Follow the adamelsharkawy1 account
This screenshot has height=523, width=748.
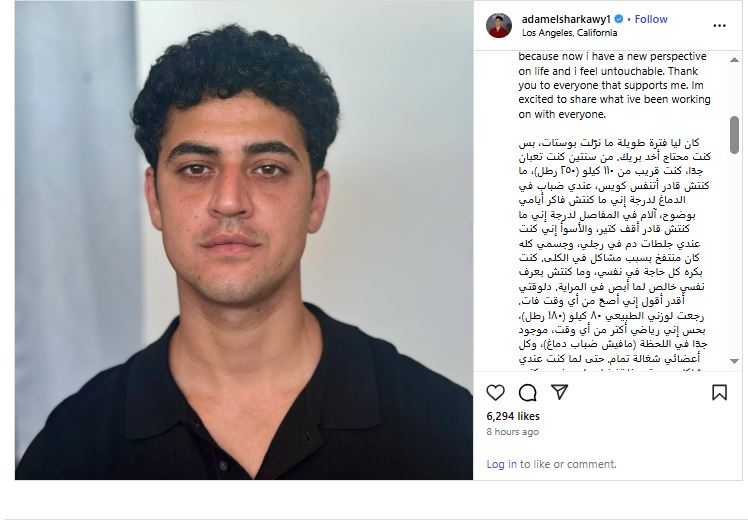point(651,19)
